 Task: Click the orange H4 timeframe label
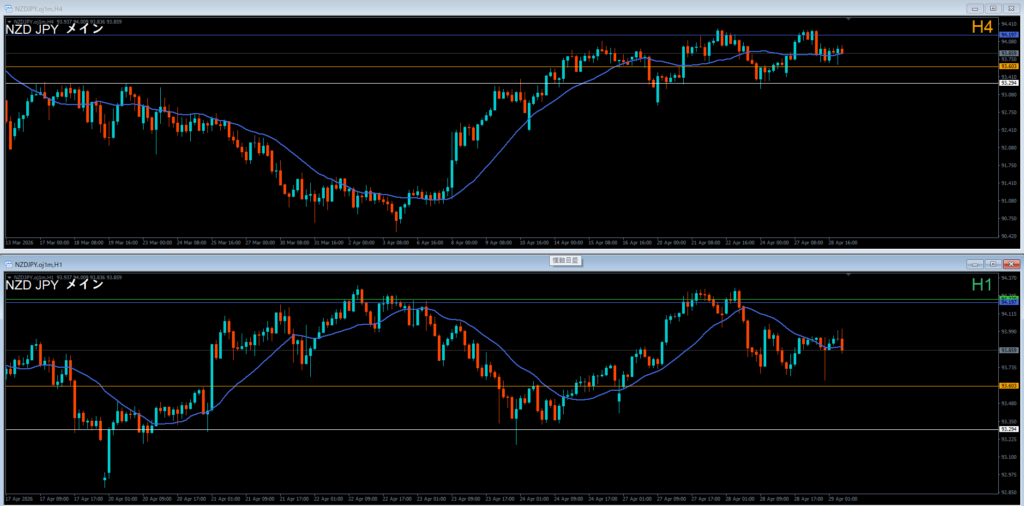(x=983, y=28)
